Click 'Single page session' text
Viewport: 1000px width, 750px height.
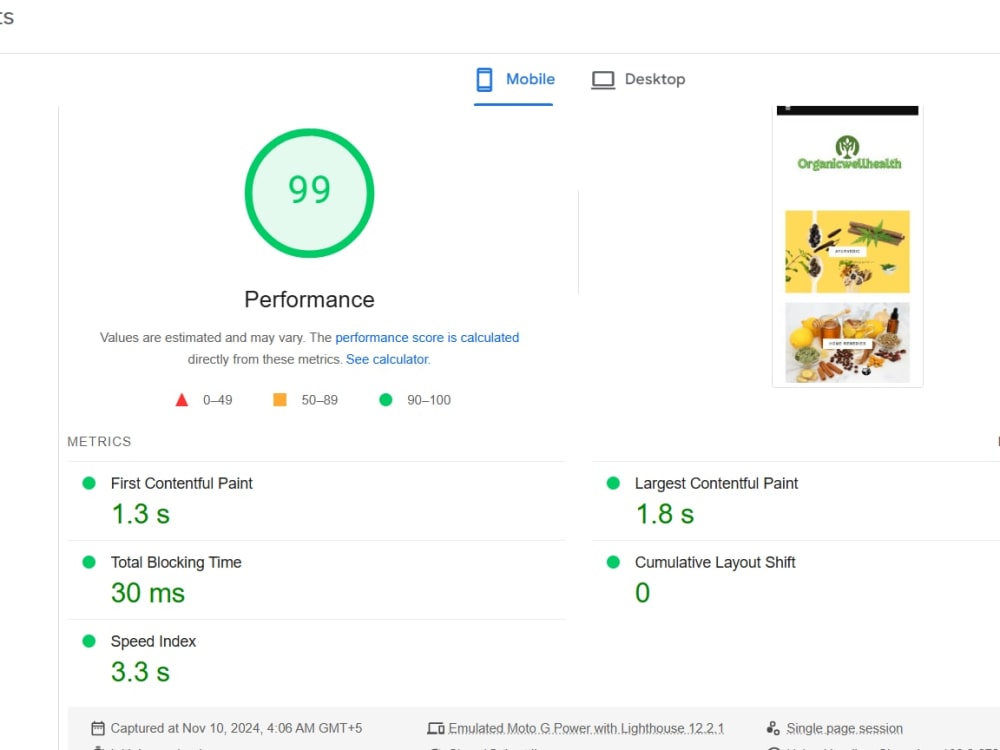(x=844, y=728)
